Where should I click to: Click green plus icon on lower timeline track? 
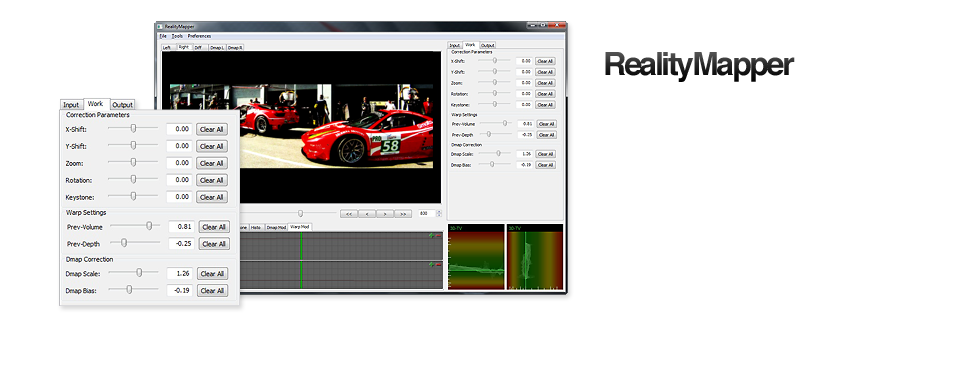tap(431, 265)
